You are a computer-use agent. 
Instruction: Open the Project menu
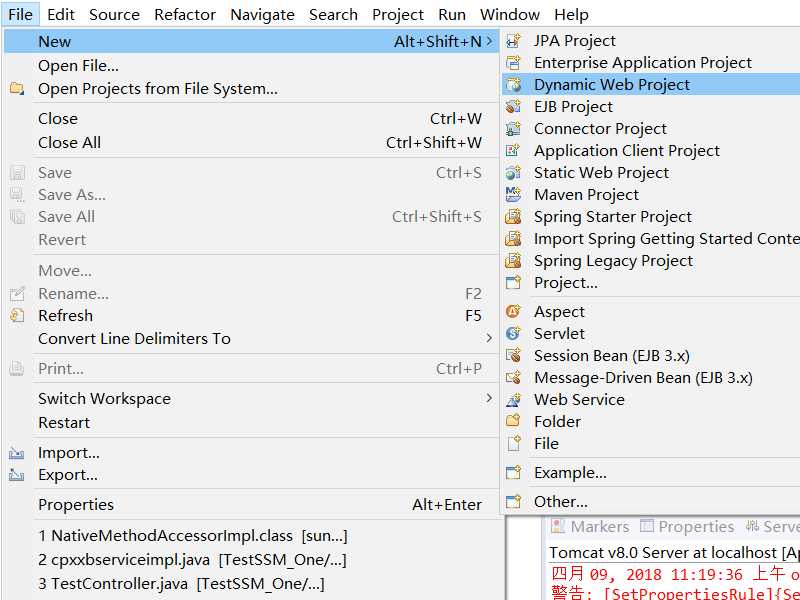[x=398, y=14]
